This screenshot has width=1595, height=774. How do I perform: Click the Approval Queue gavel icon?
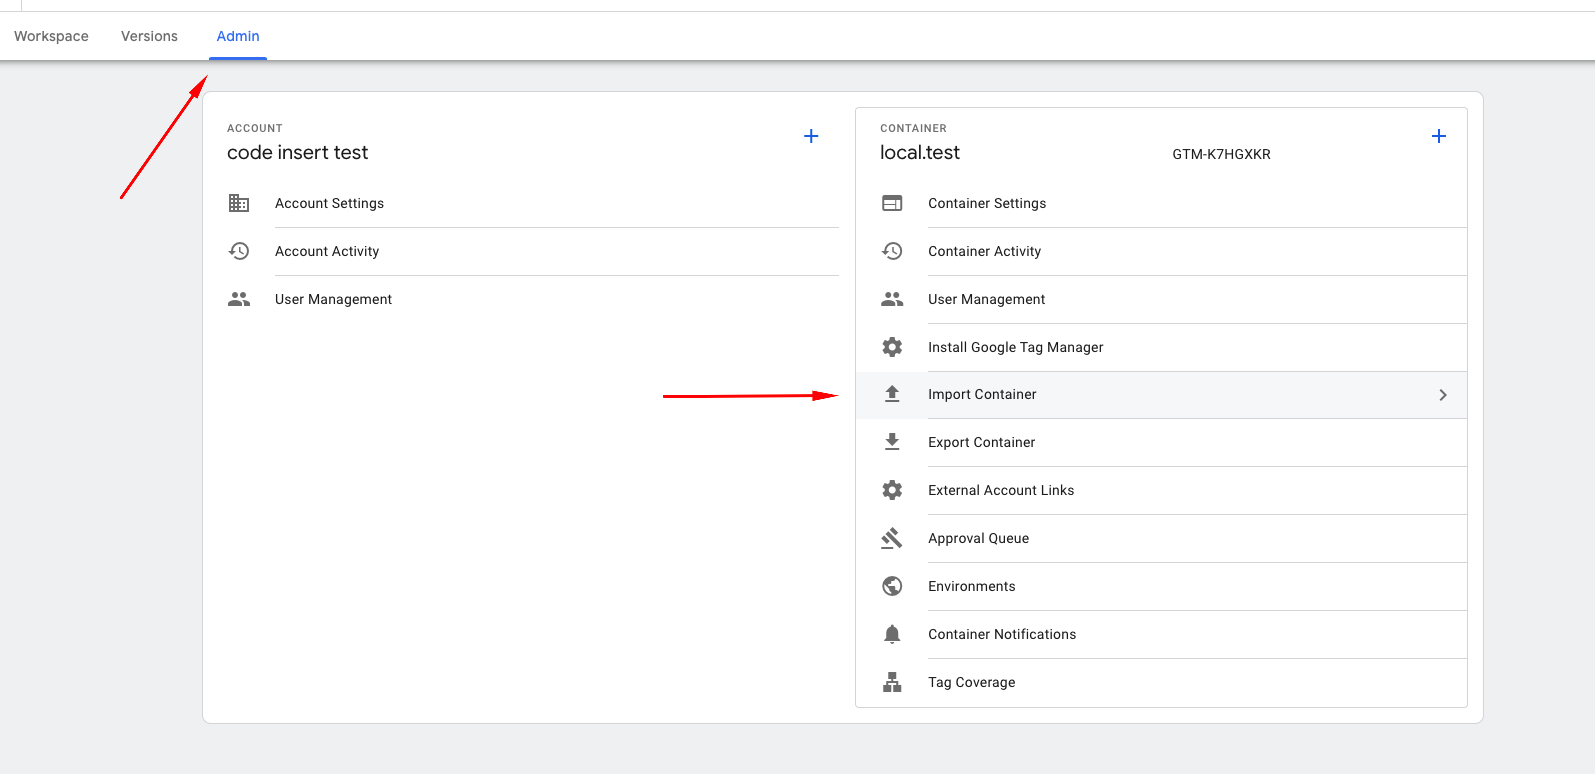(x=892, y=538)
